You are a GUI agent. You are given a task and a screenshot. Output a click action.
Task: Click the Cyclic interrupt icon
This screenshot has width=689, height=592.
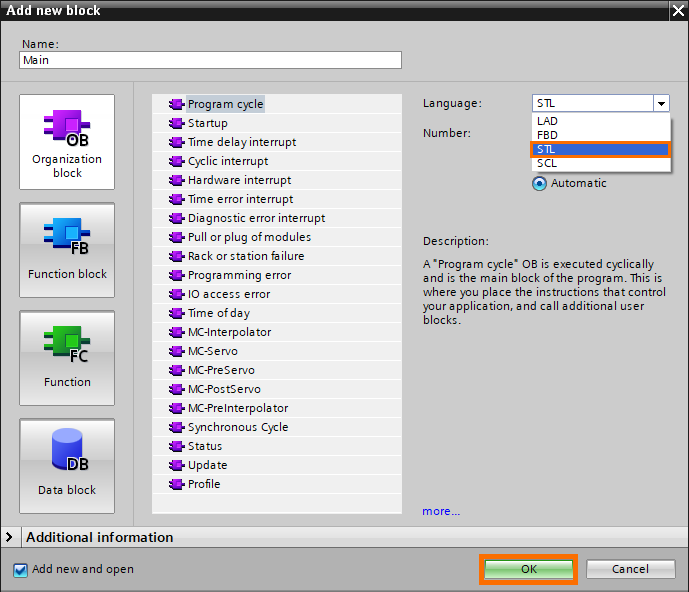point(177,161)
